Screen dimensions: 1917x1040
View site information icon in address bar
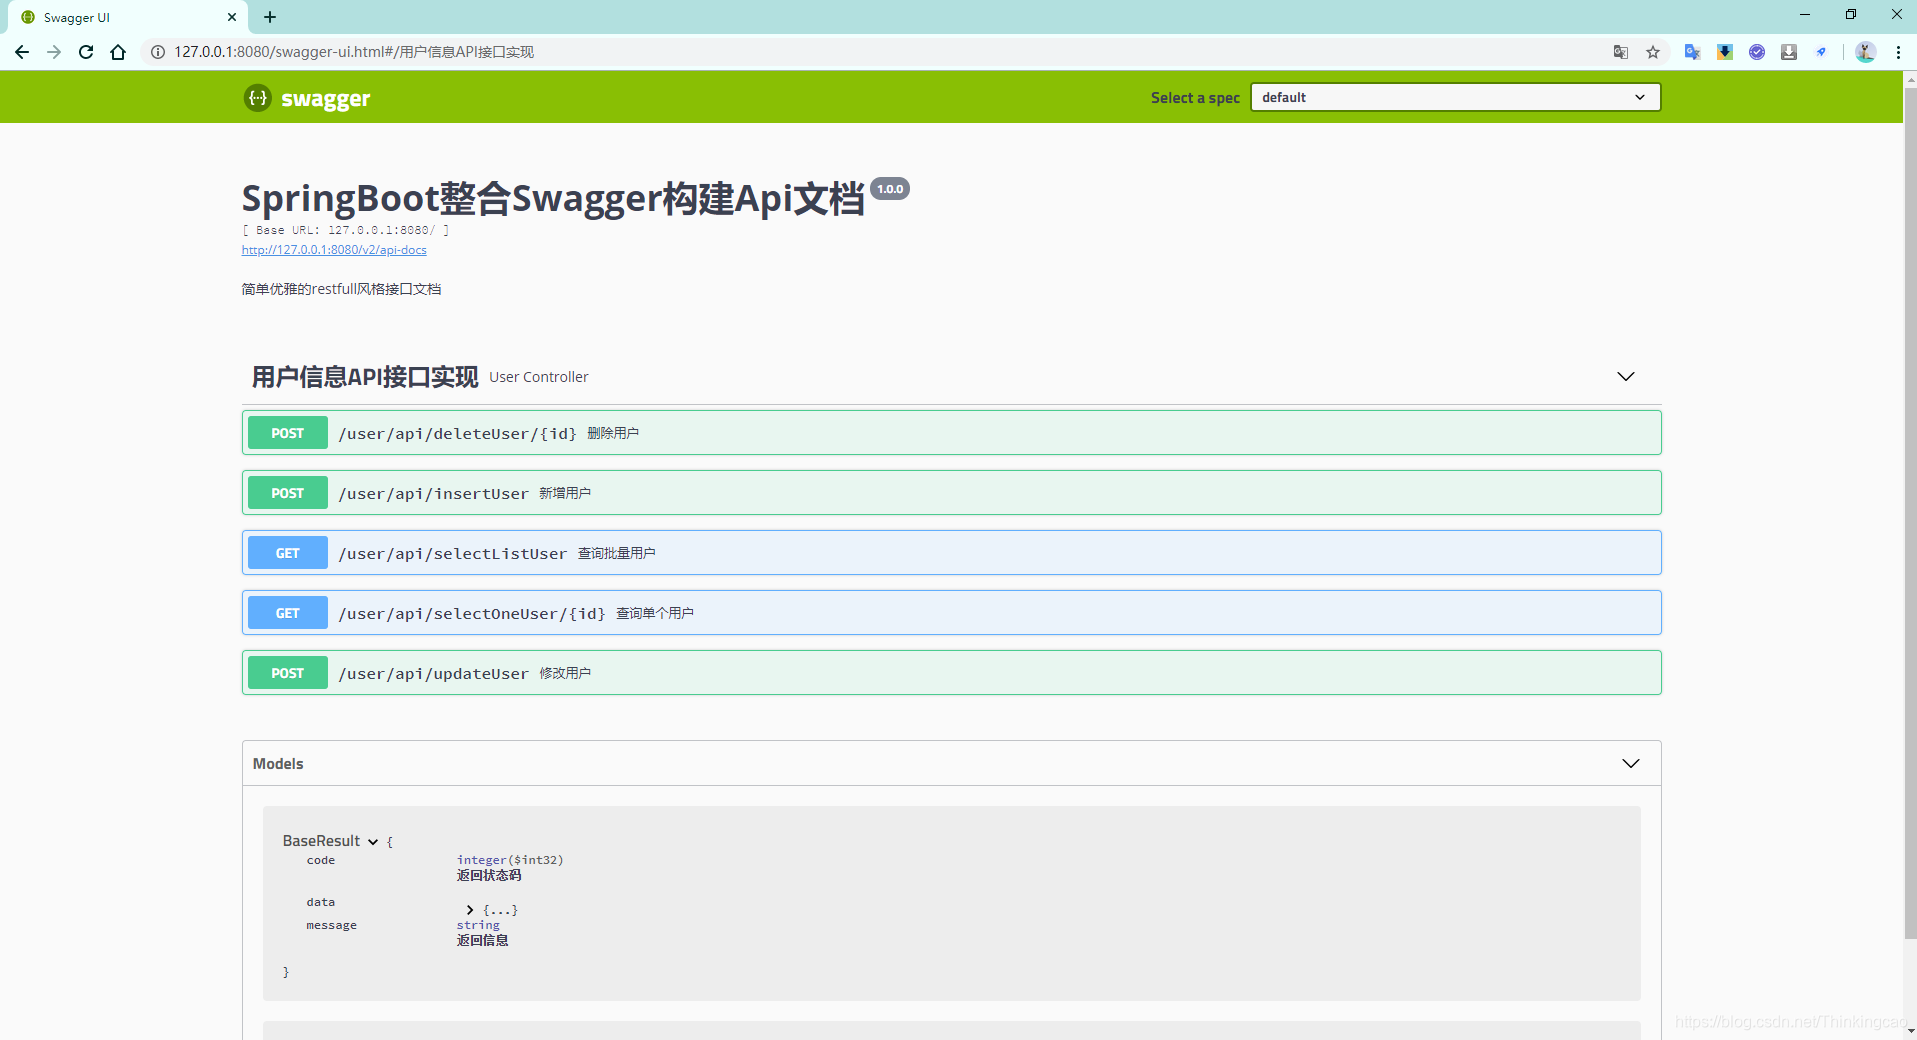[x=158, y=52]
